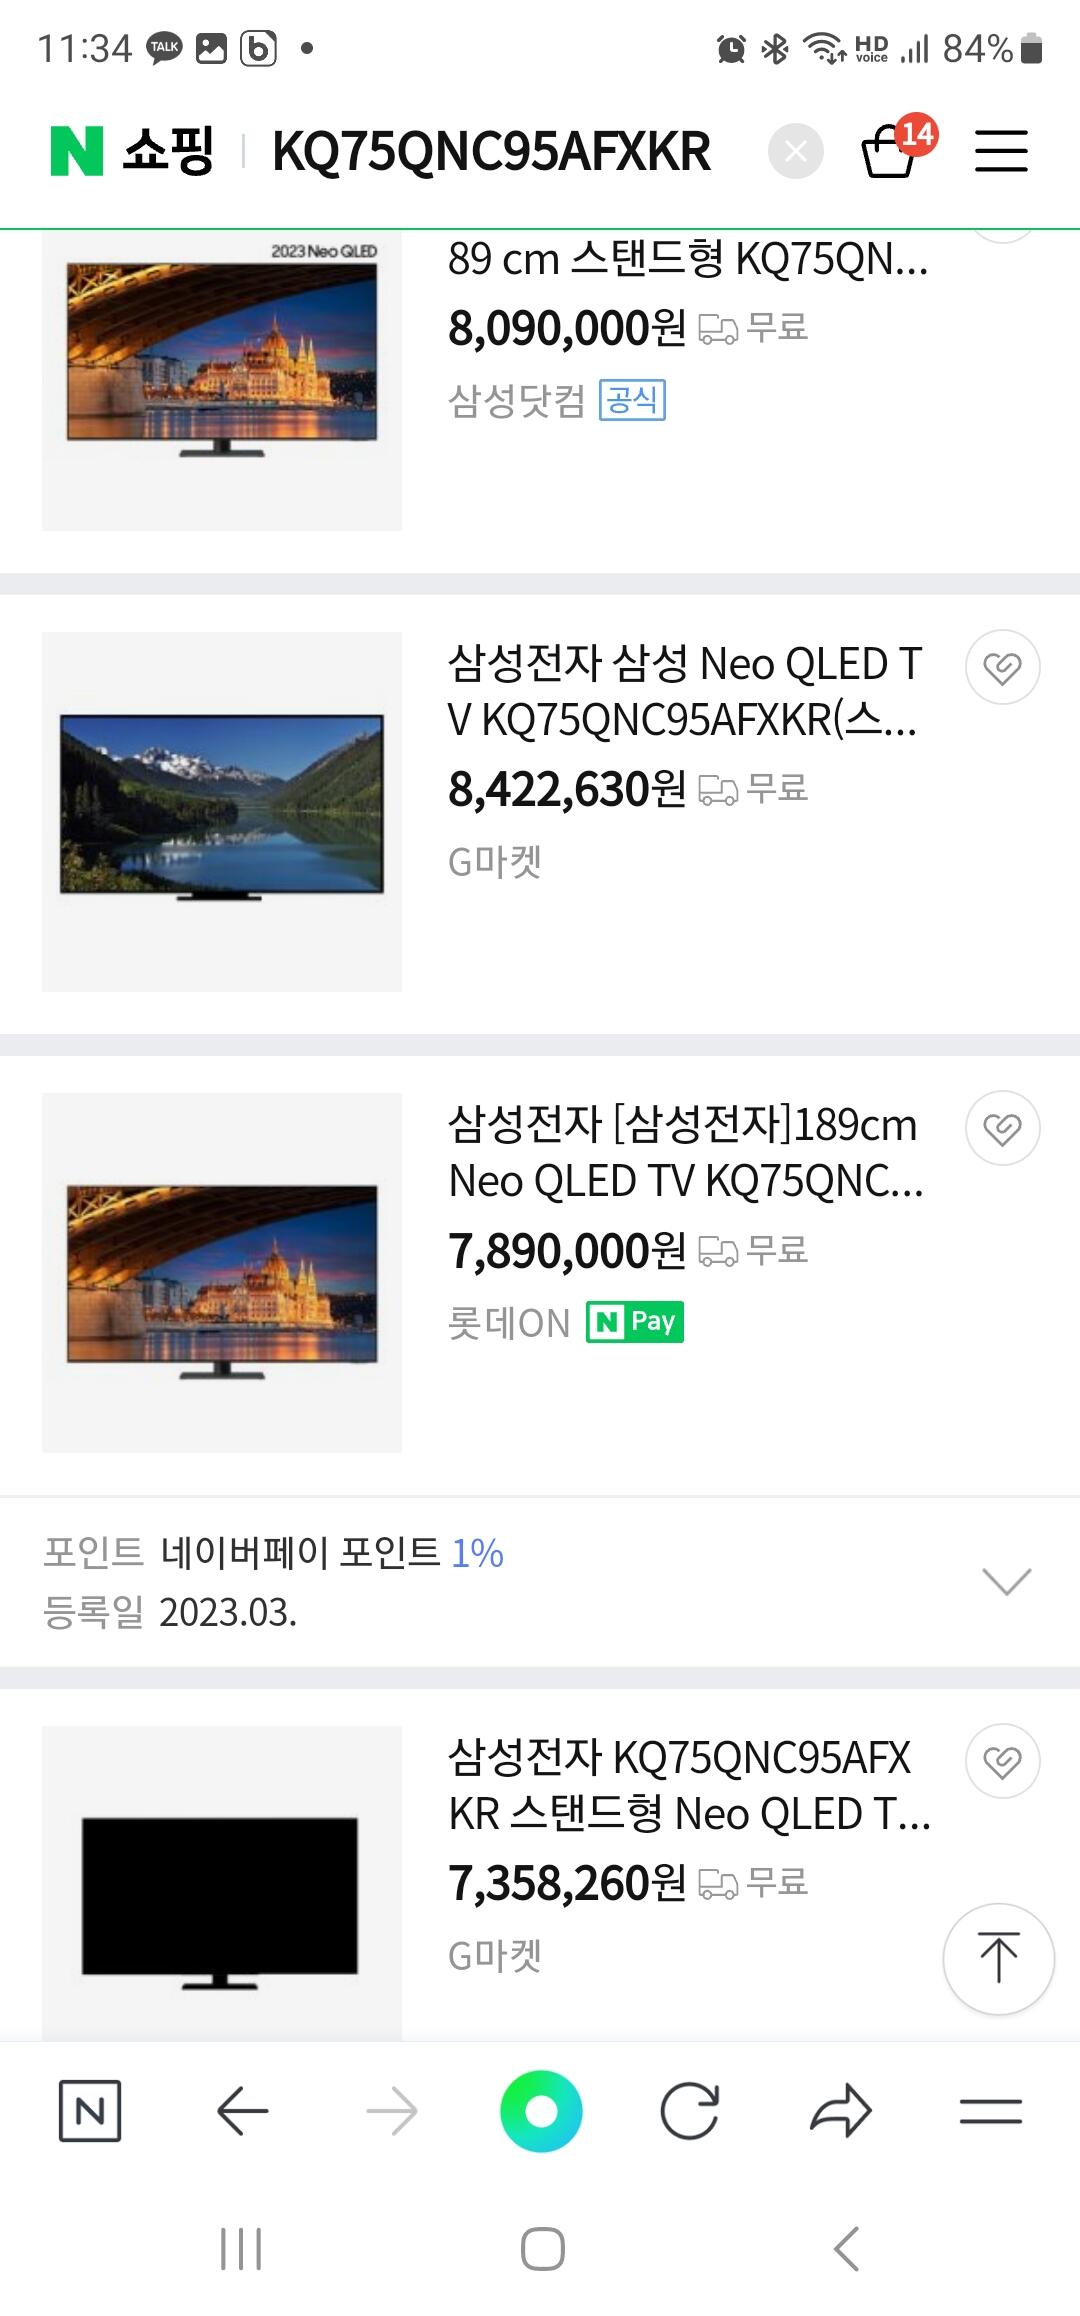This screenshot has height=2316, width=1080.
Task: Share this page using the share arrow
Action: (x=840, y=2111)
